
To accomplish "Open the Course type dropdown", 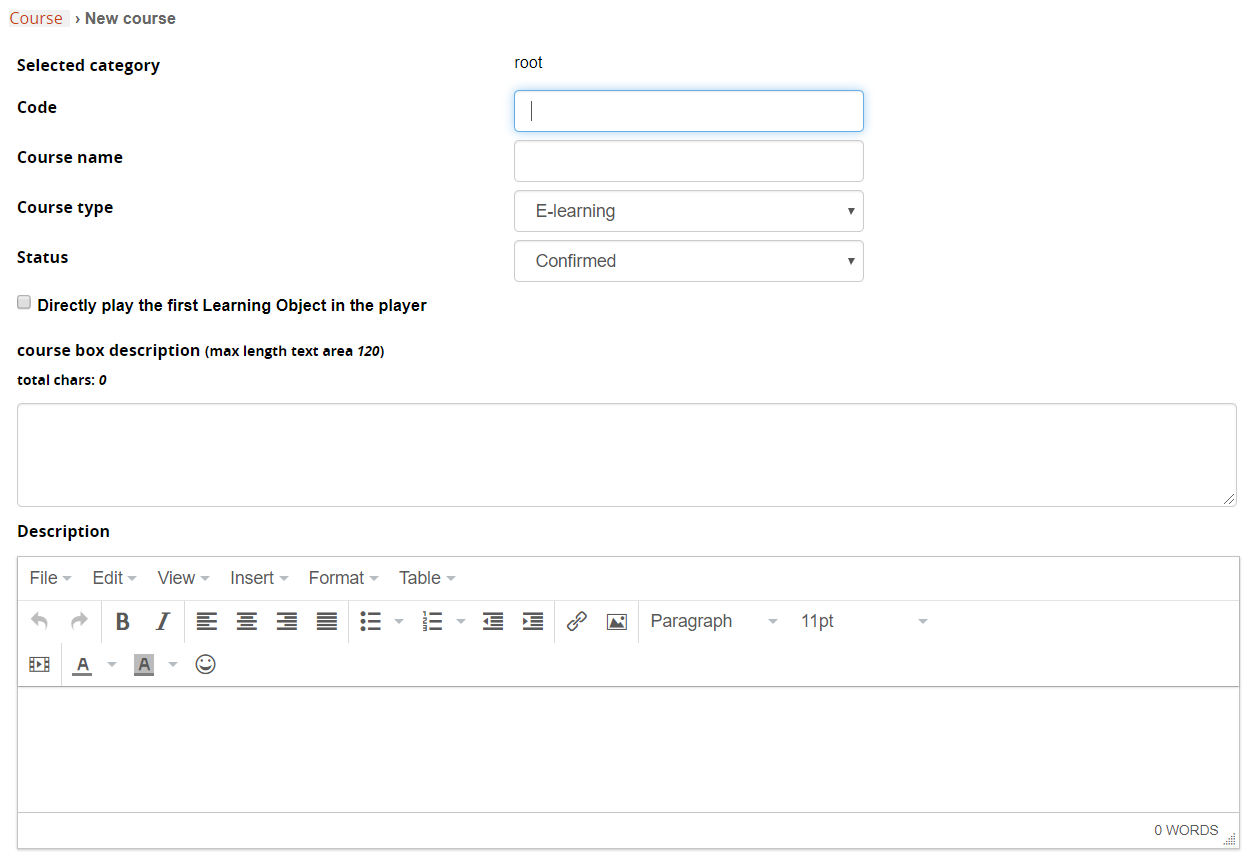I will (688, 211).
